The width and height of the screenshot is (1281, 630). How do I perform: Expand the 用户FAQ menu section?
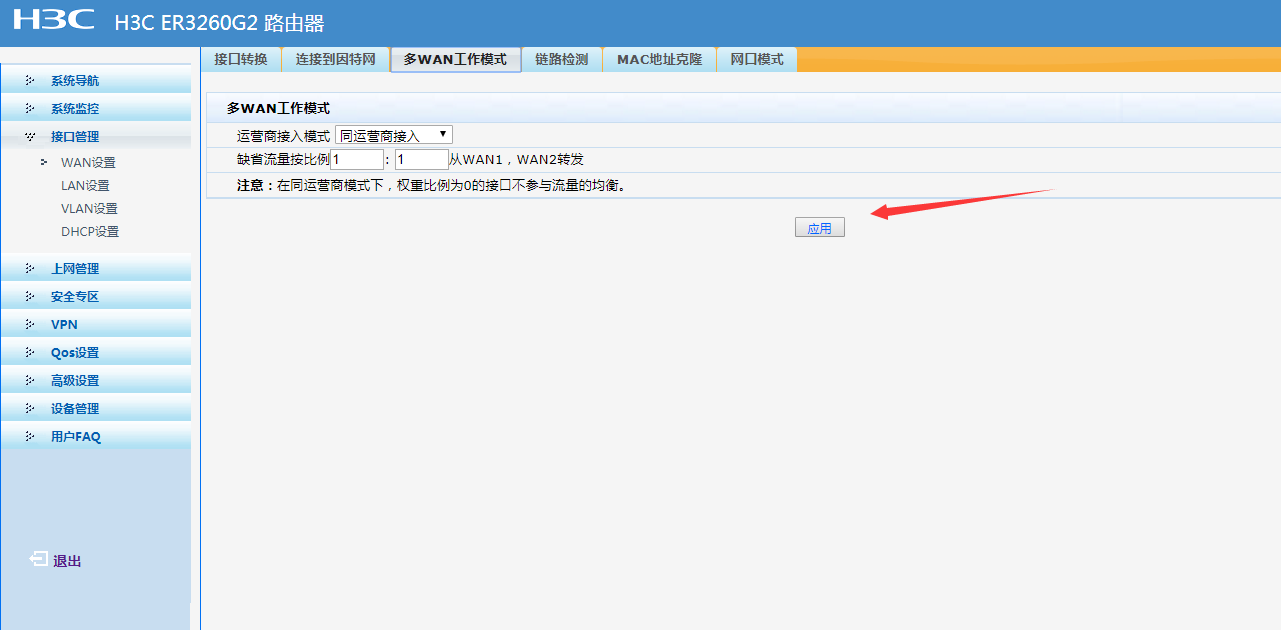tap(96, 437)
